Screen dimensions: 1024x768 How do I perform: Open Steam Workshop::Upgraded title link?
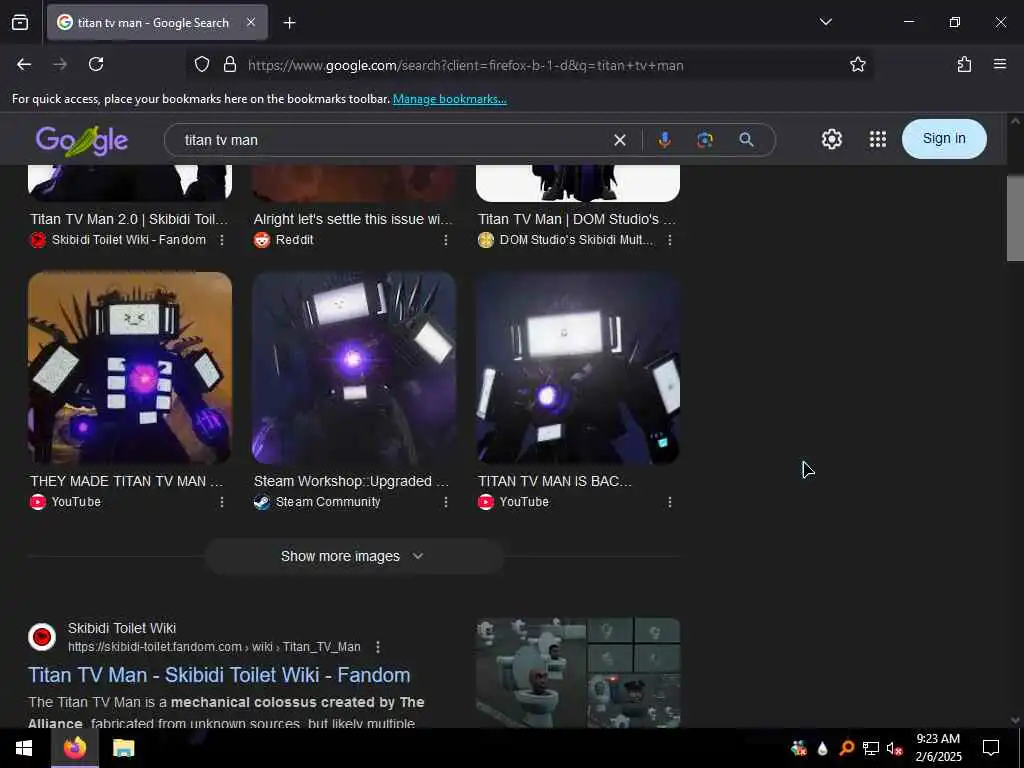tap(351, 481)
